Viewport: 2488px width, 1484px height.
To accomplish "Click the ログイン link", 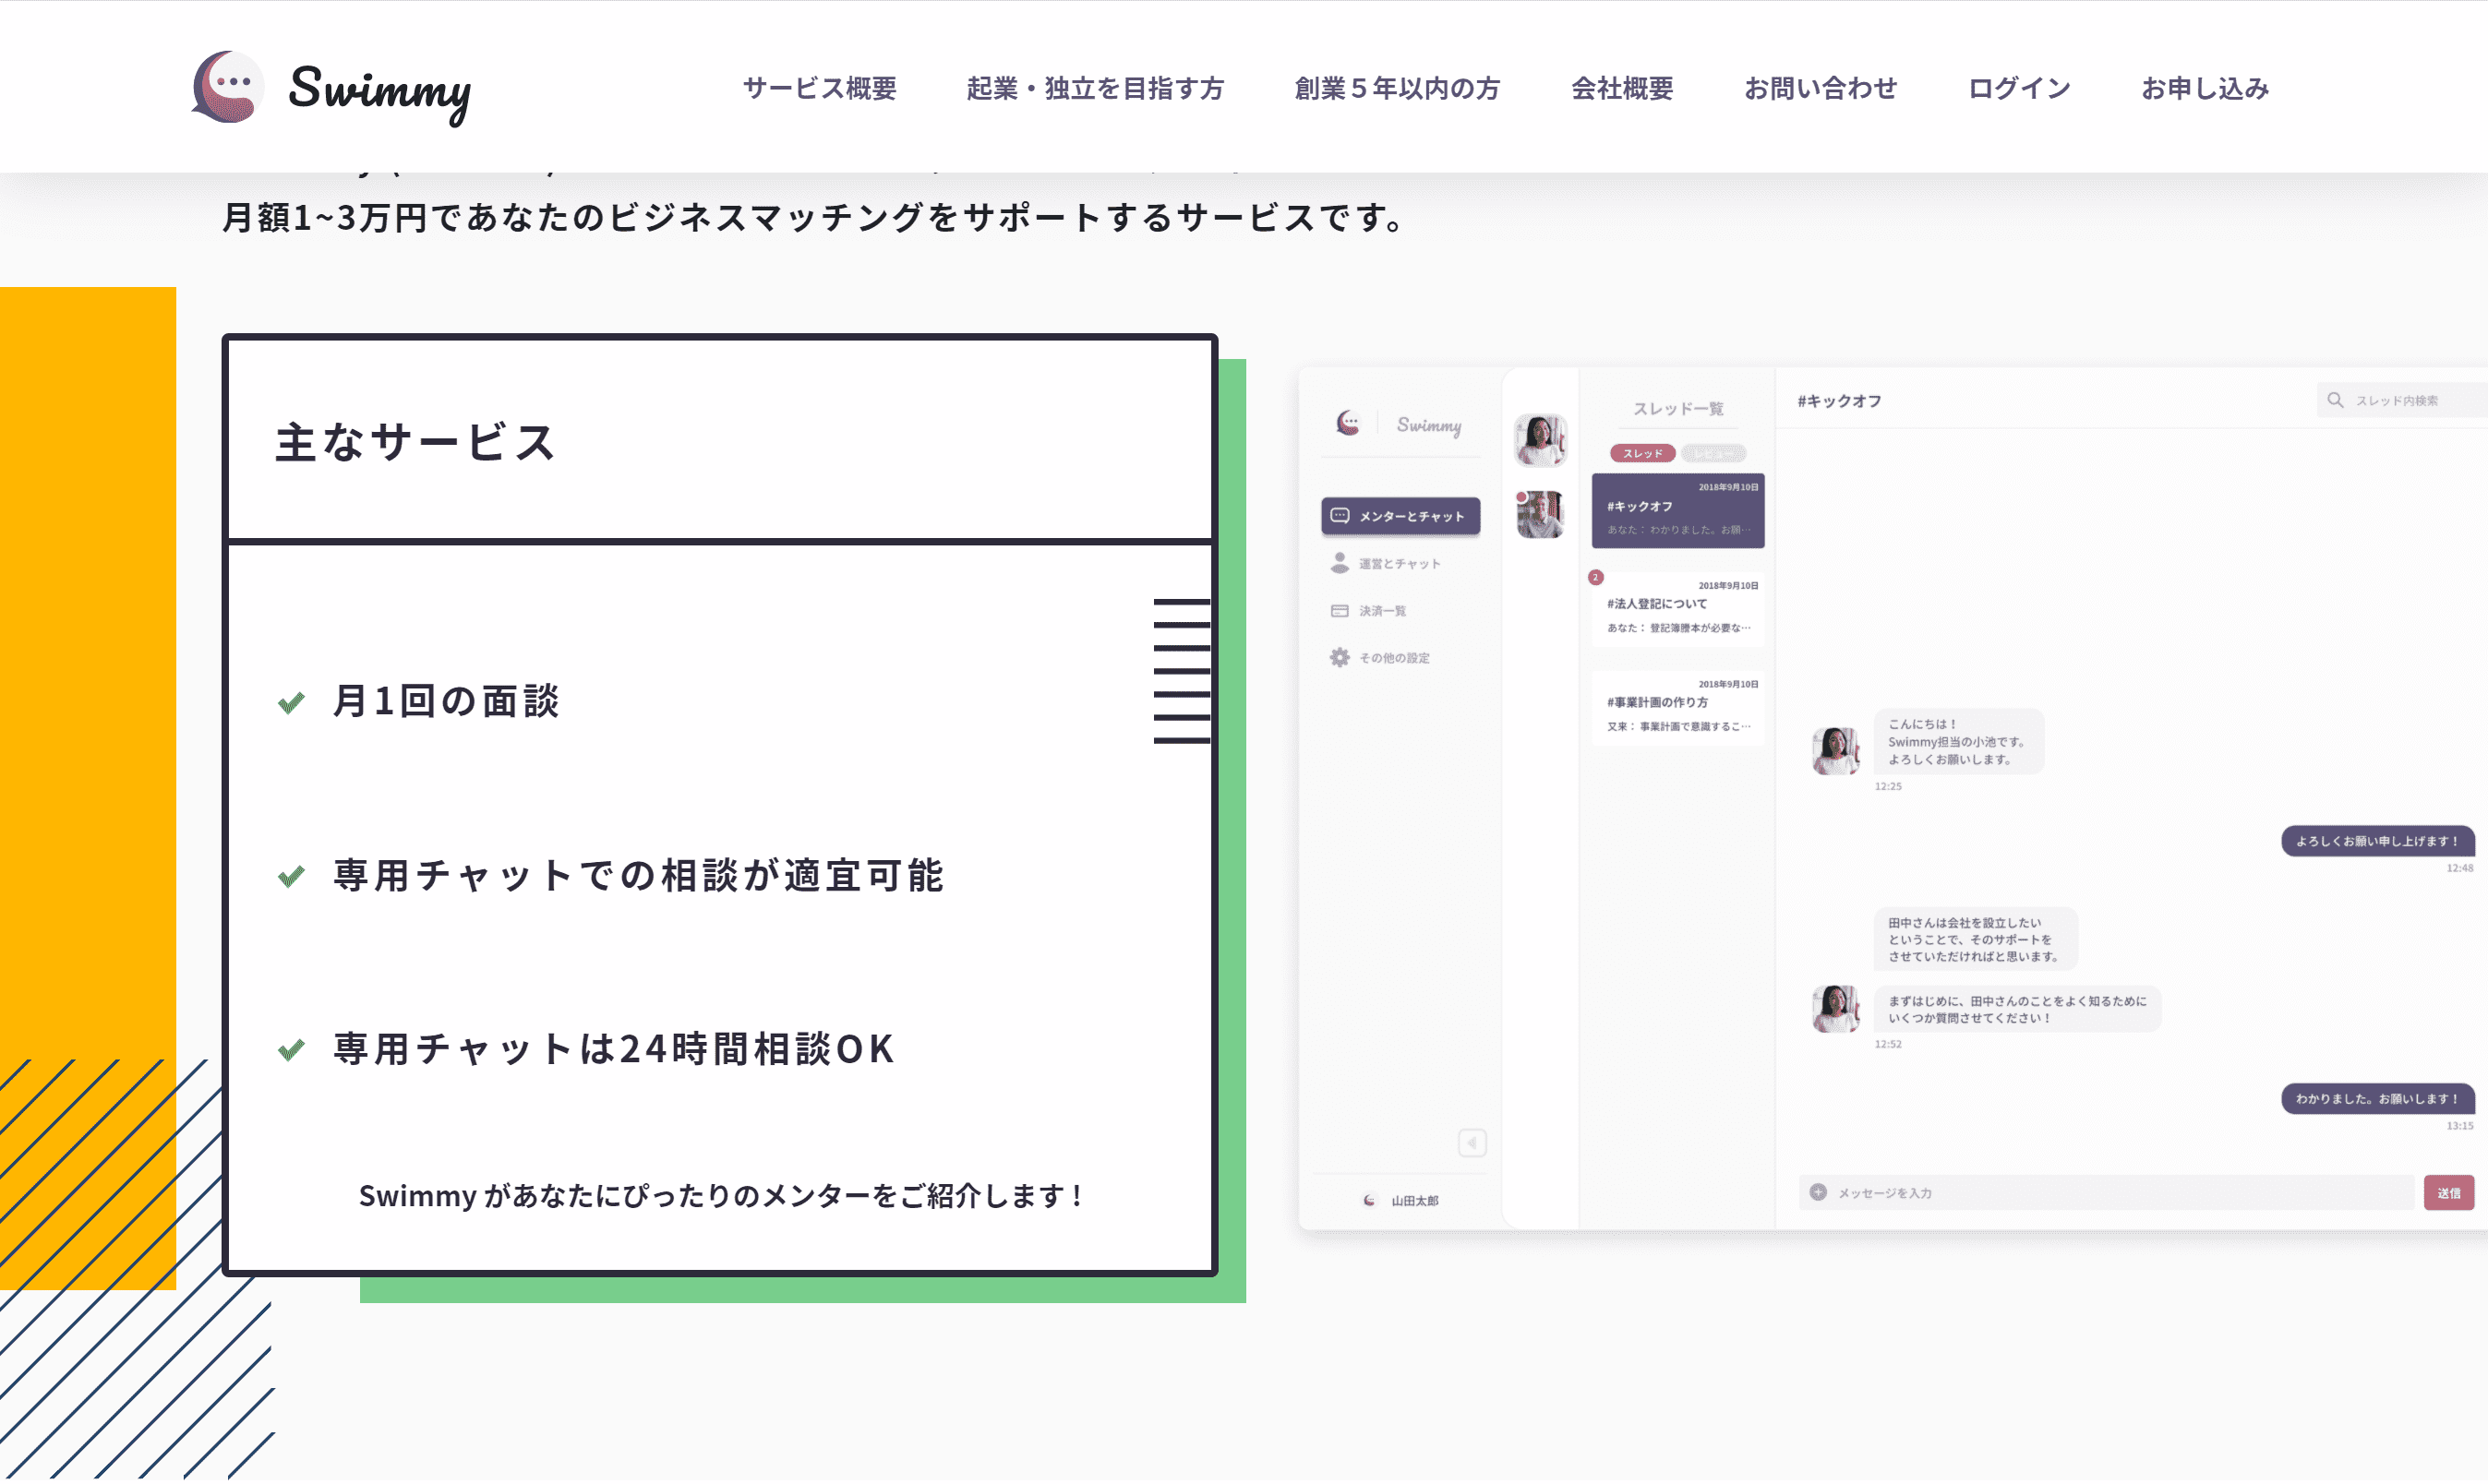I will [x=2019, y=88].
